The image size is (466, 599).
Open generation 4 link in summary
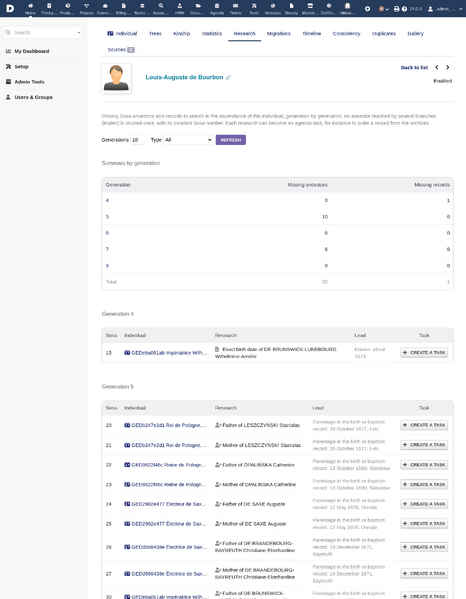click(x=107, y=201)
